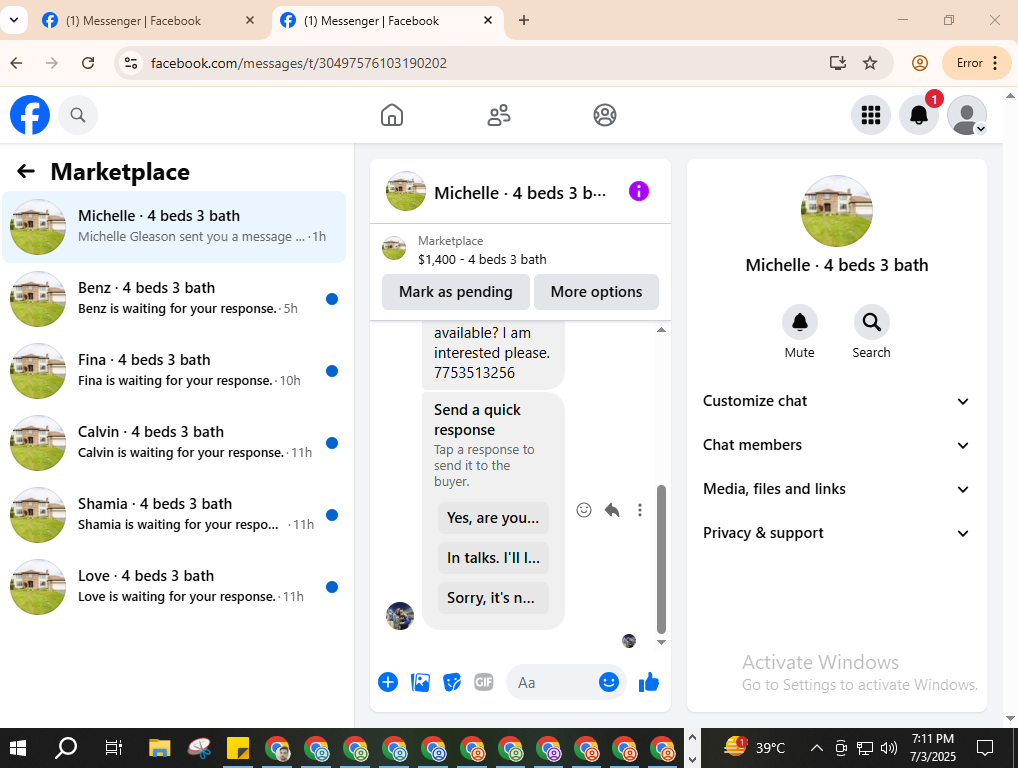Click chat scrollbar down arrow
The width and height of the screenshot is (1018, 768).
662,642
